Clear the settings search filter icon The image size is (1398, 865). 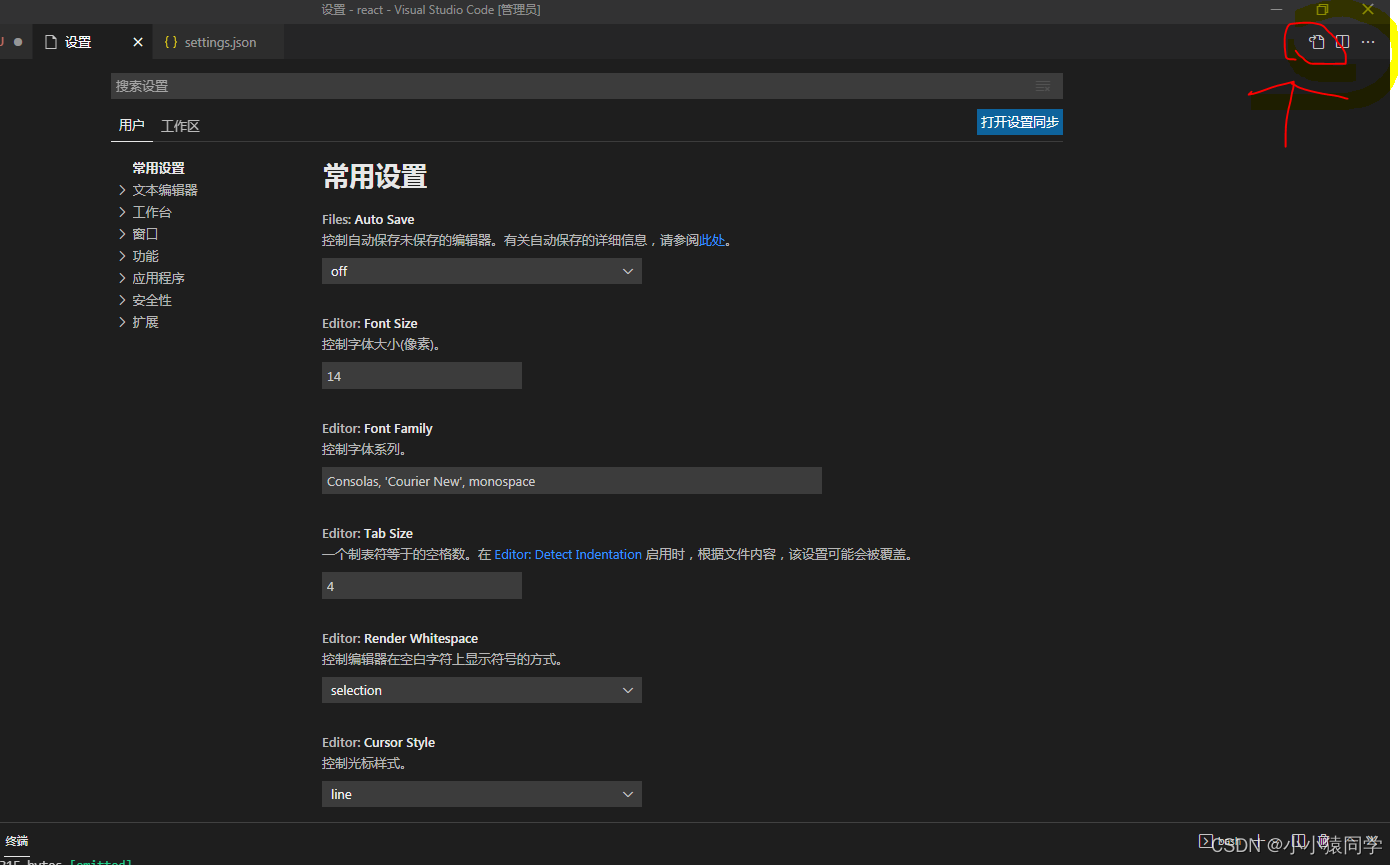tap(1043, 86)
